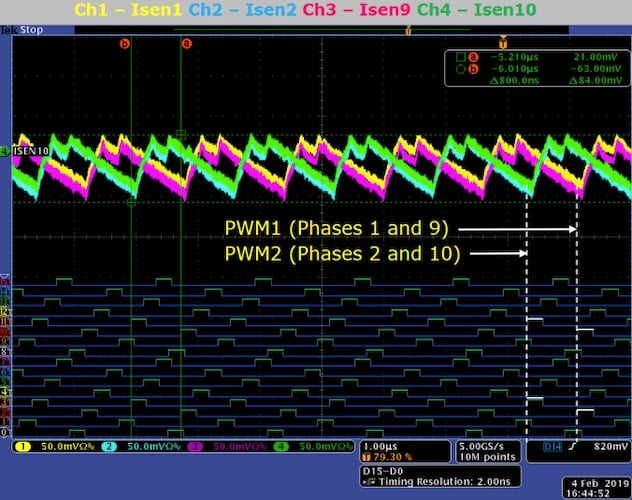Viewport: 632px width, 500px height.
Task: Select digital channel 9 label
Action: [x=5, y=341]
